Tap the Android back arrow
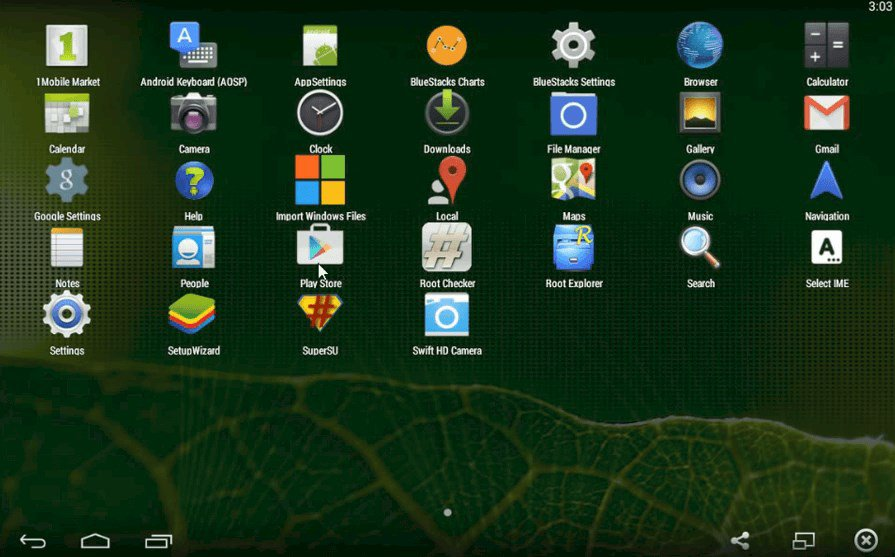895x557 pixels. [33, 540]
